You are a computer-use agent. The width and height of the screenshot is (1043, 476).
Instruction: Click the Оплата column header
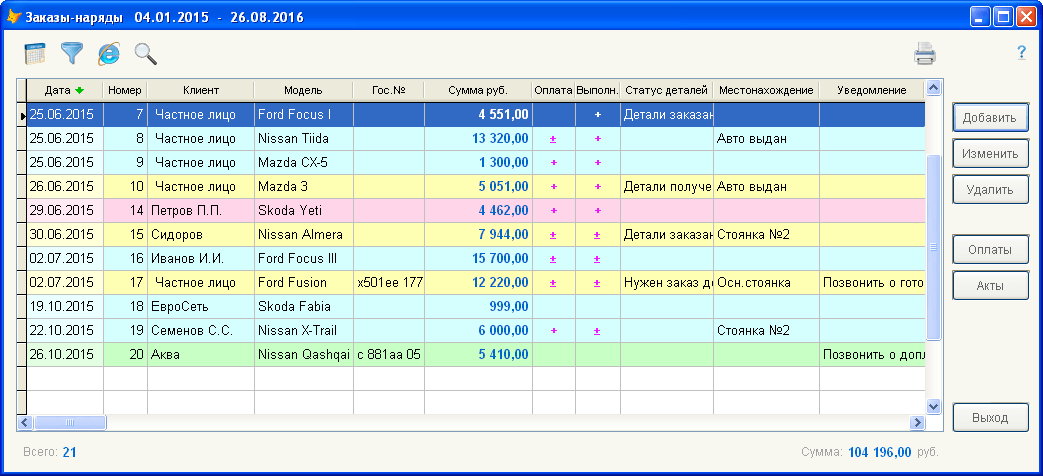pos(553,90)
